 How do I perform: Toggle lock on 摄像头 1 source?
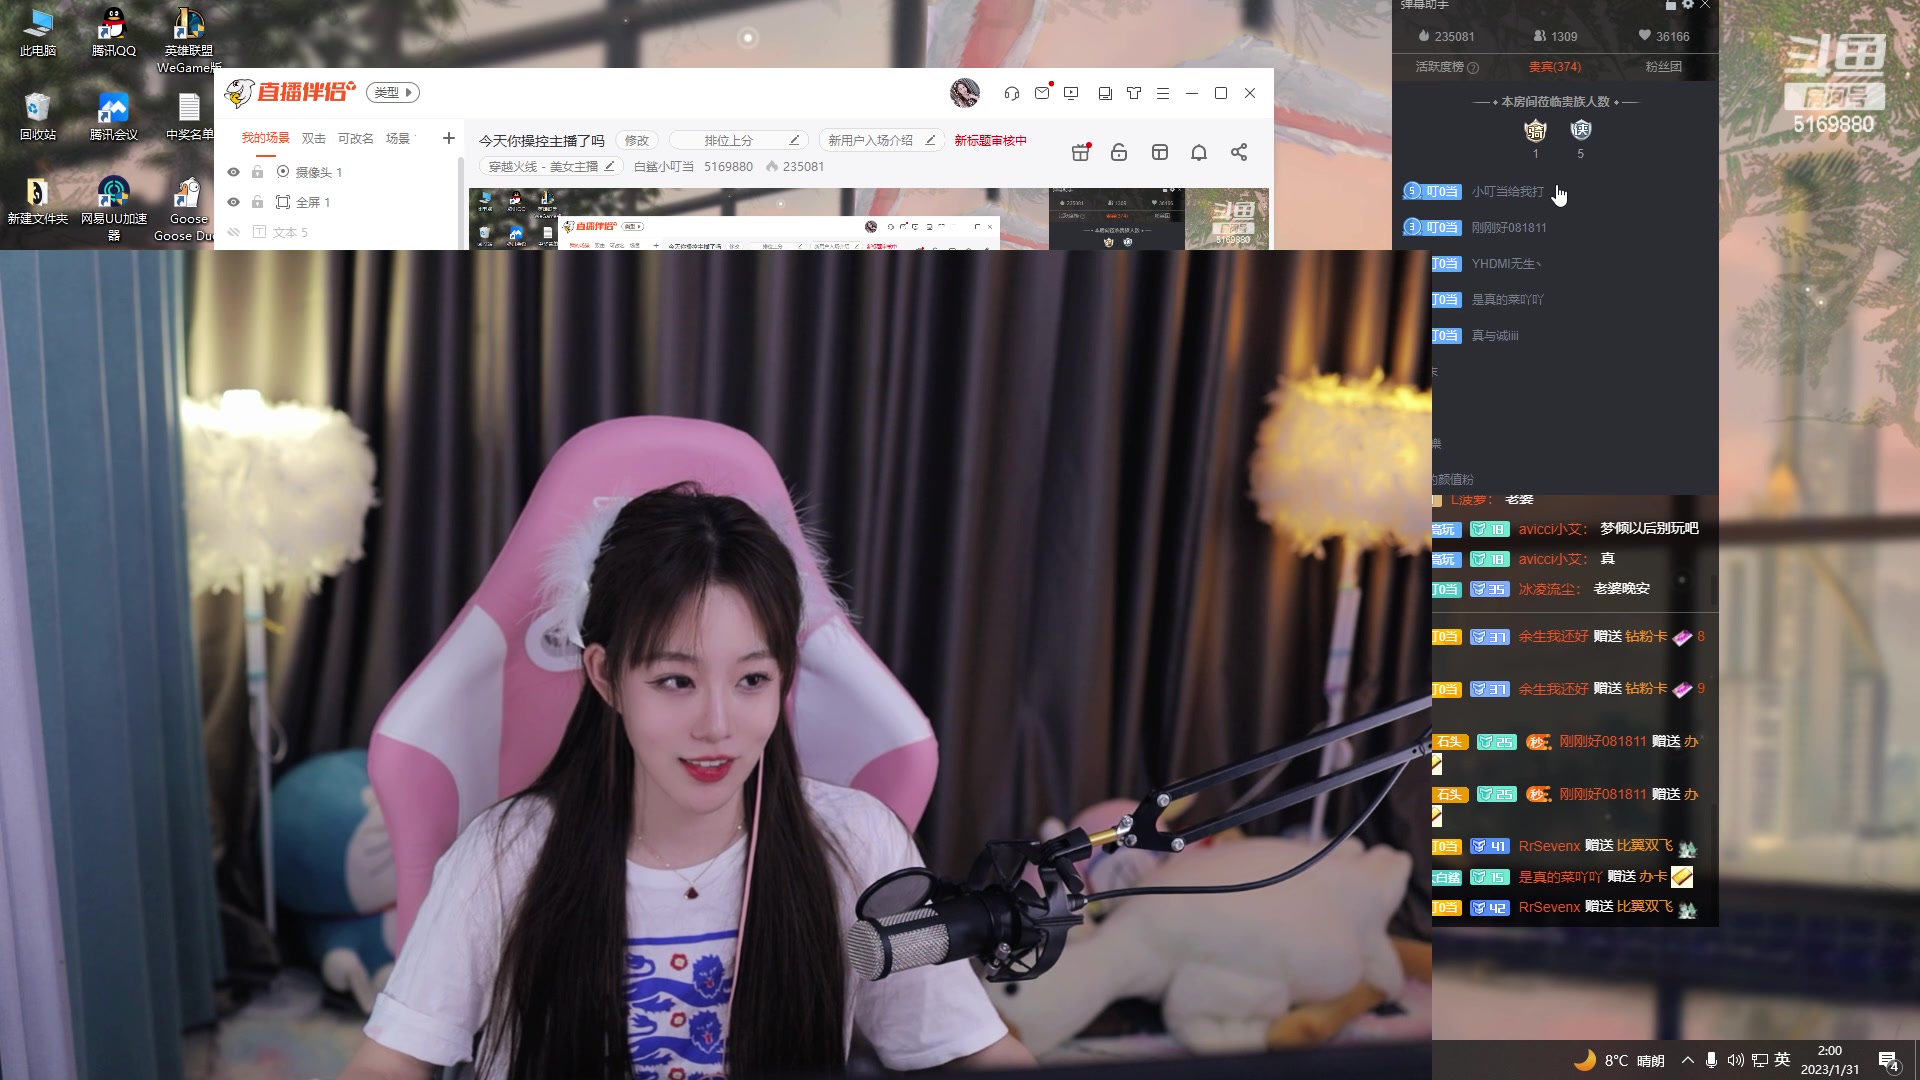tap(258, 172)
